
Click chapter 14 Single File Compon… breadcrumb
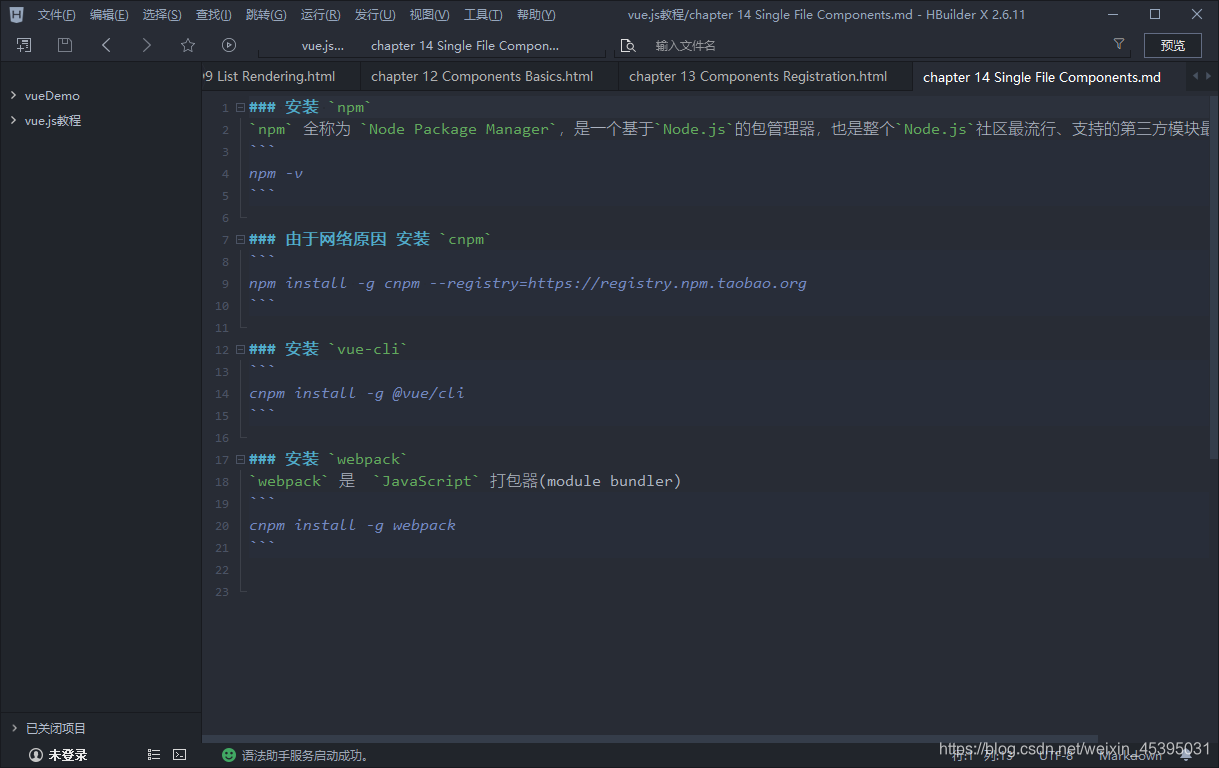coord(465,46)
